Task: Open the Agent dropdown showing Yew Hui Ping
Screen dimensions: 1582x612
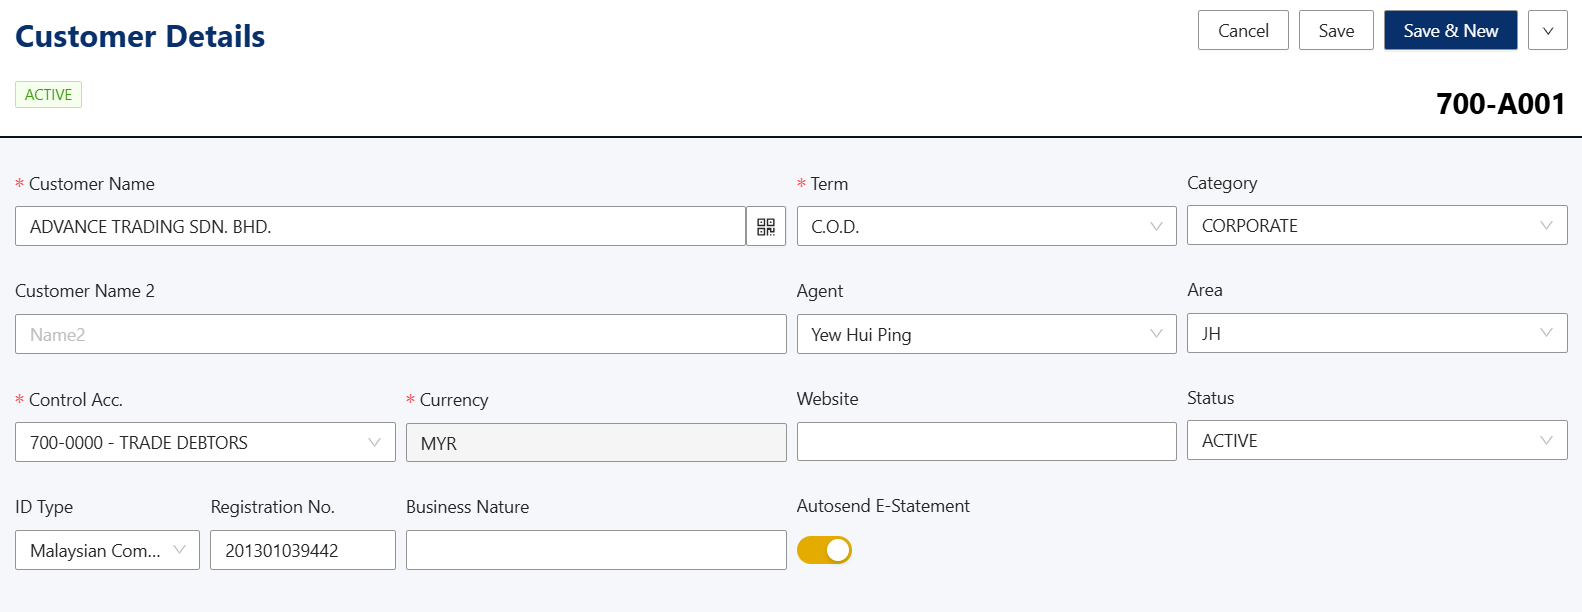Action: tap(986, 335)
